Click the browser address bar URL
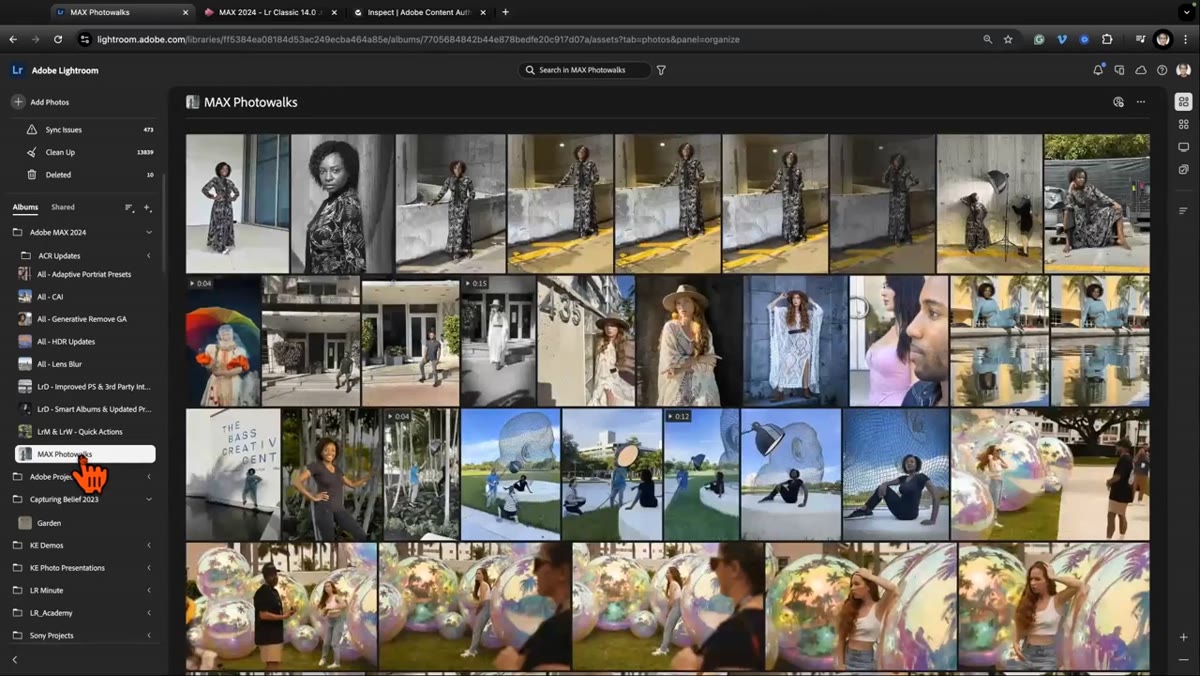The height and width of the screenshot is (676, 1200). pos(418,39)
